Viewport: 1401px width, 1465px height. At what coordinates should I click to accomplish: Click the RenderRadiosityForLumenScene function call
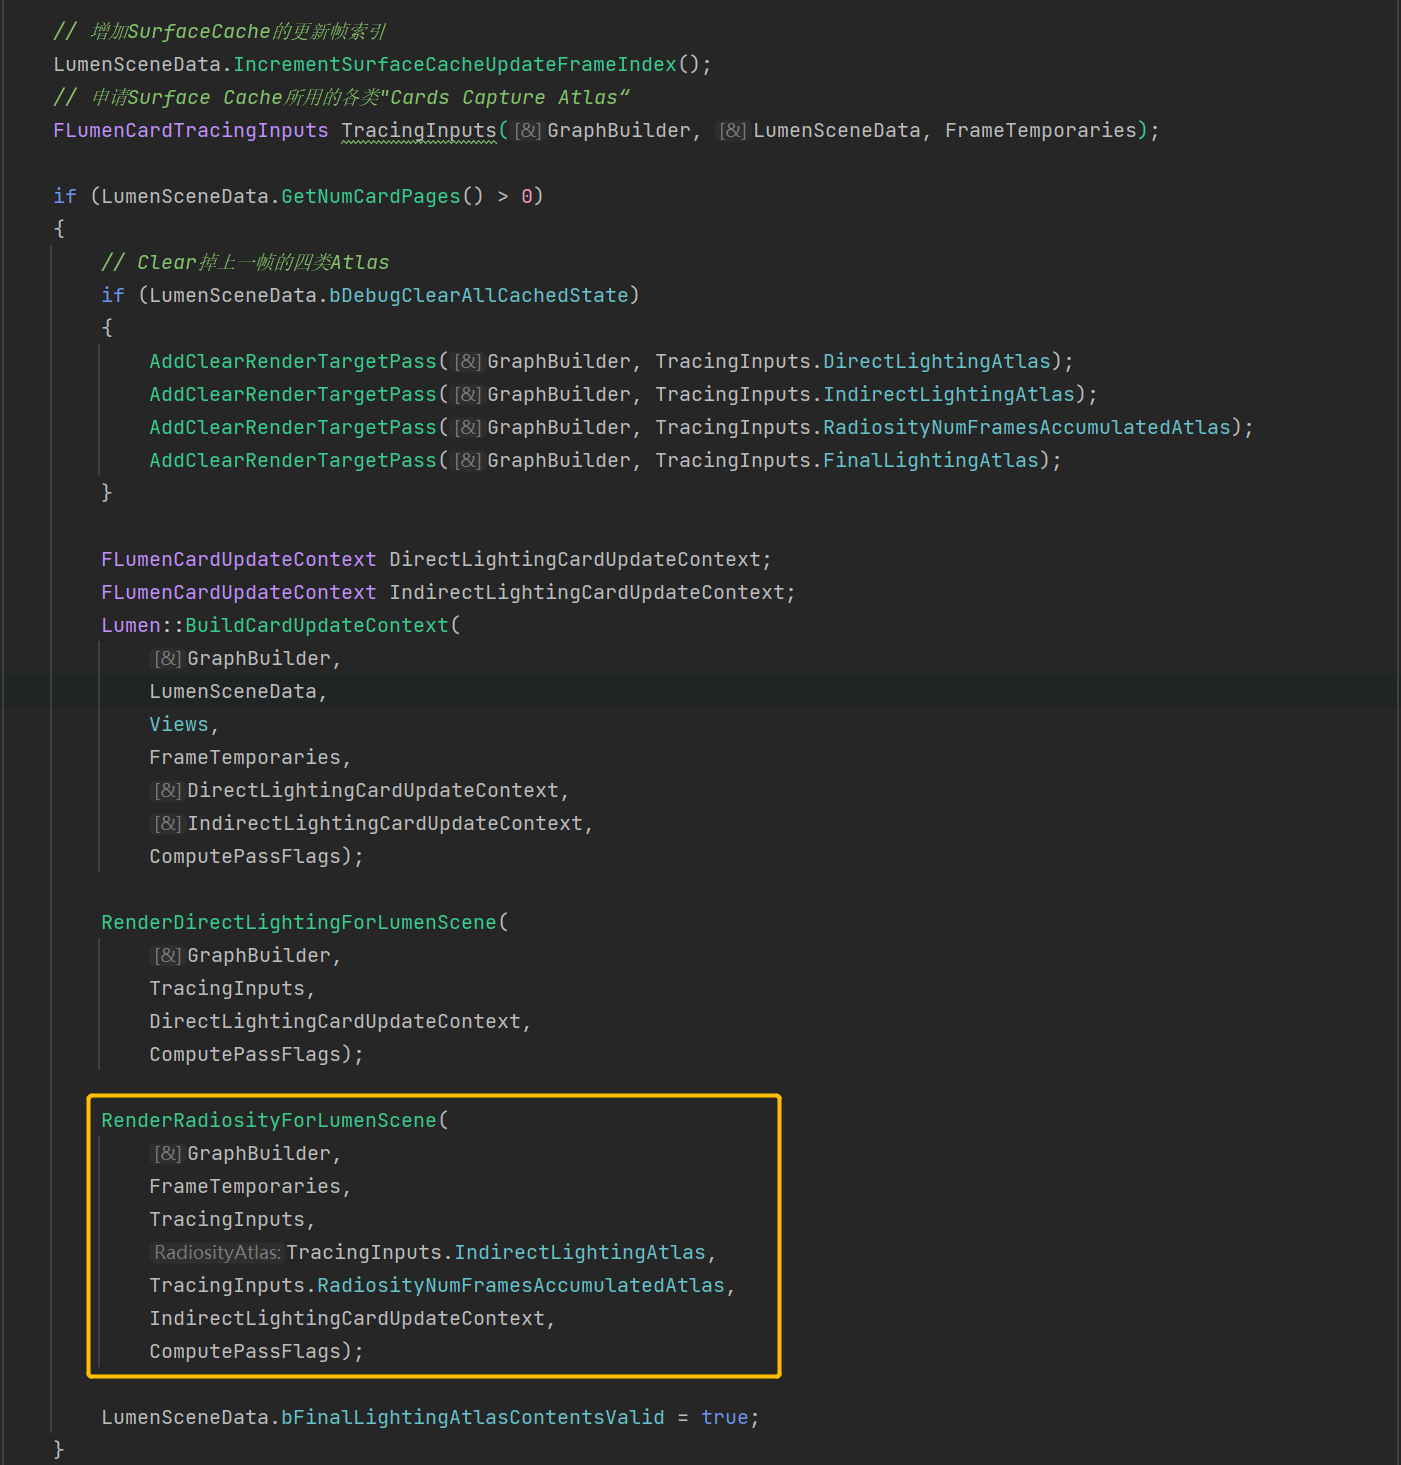click(x=268, y=1121)
